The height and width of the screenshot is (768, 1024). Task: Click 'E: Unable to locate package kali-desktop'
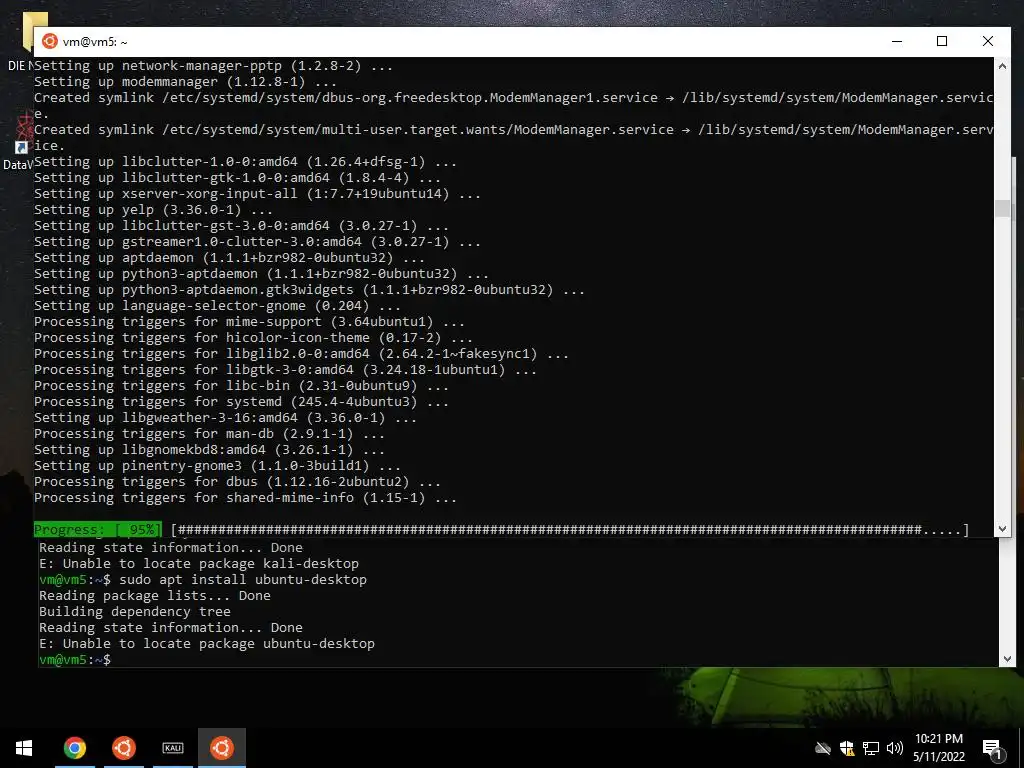[199, 564]
